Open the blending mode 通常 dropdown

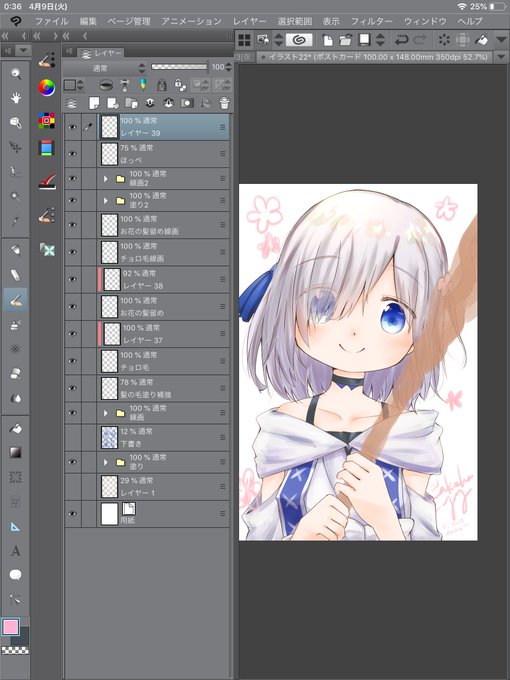105,68
